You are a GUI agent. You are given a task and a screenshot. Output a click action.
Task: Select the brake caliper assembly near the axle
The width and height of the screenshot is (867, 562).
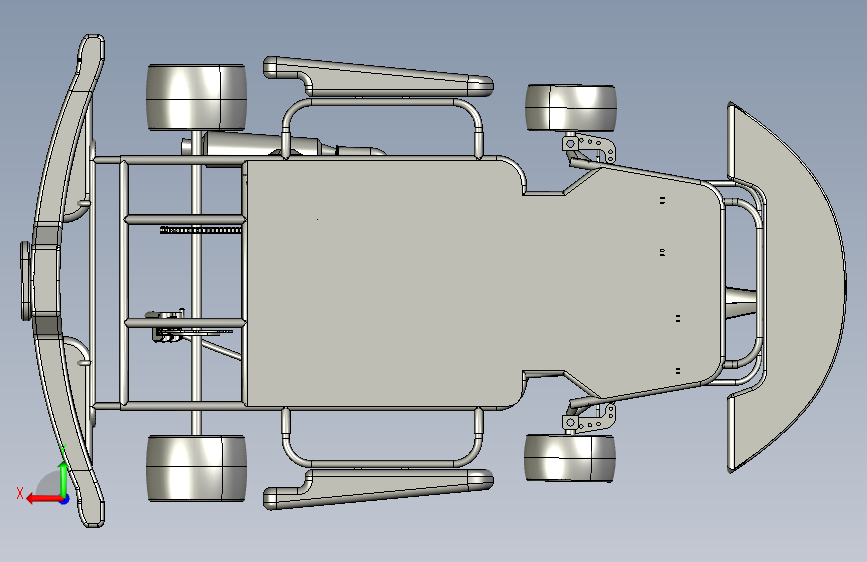(166, 326)
